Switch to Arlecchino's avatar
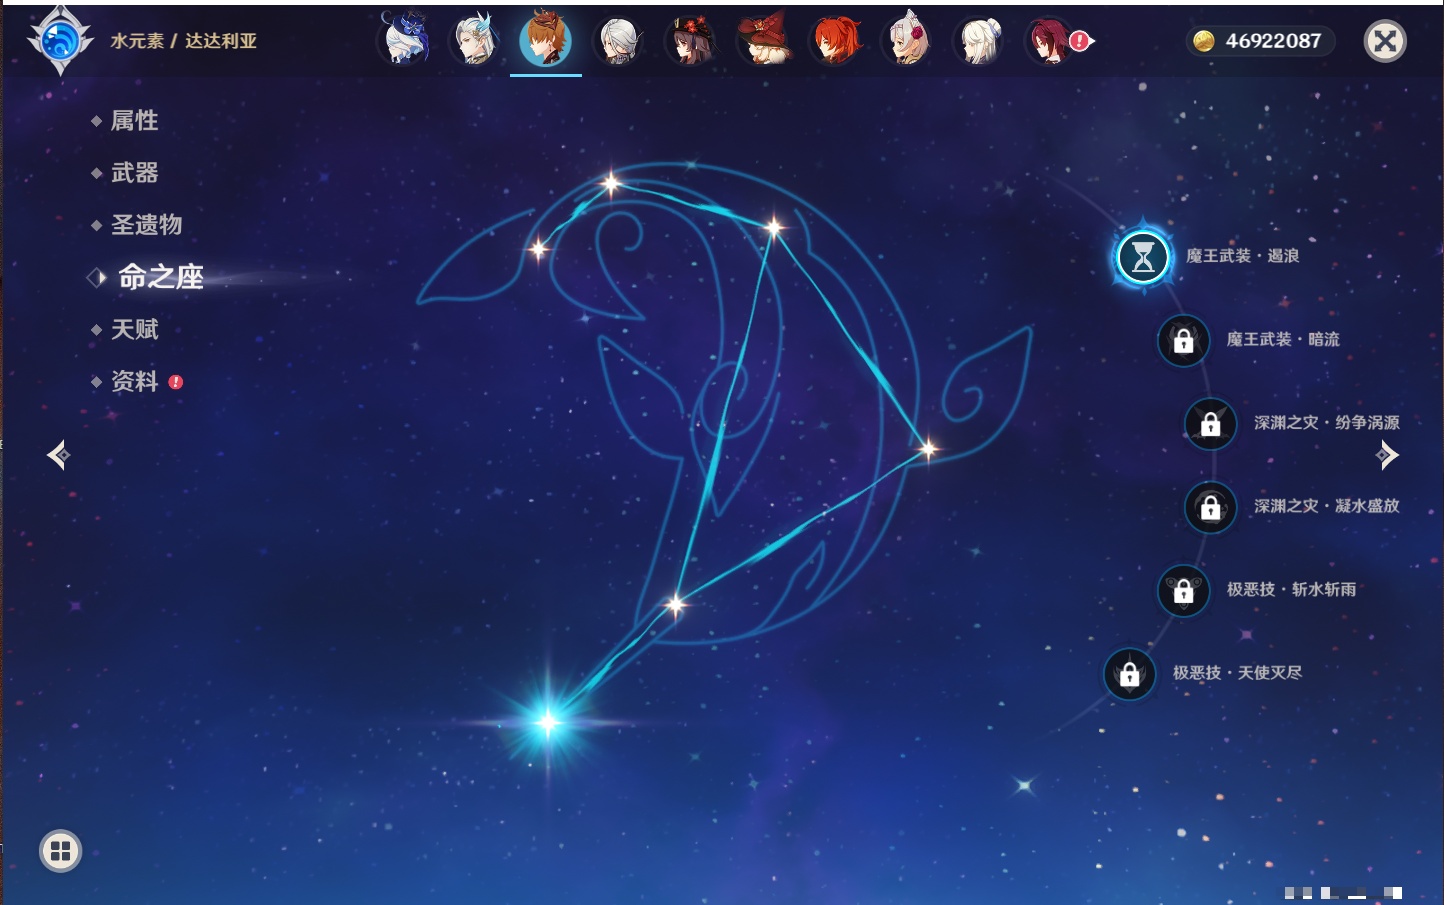 618,40
